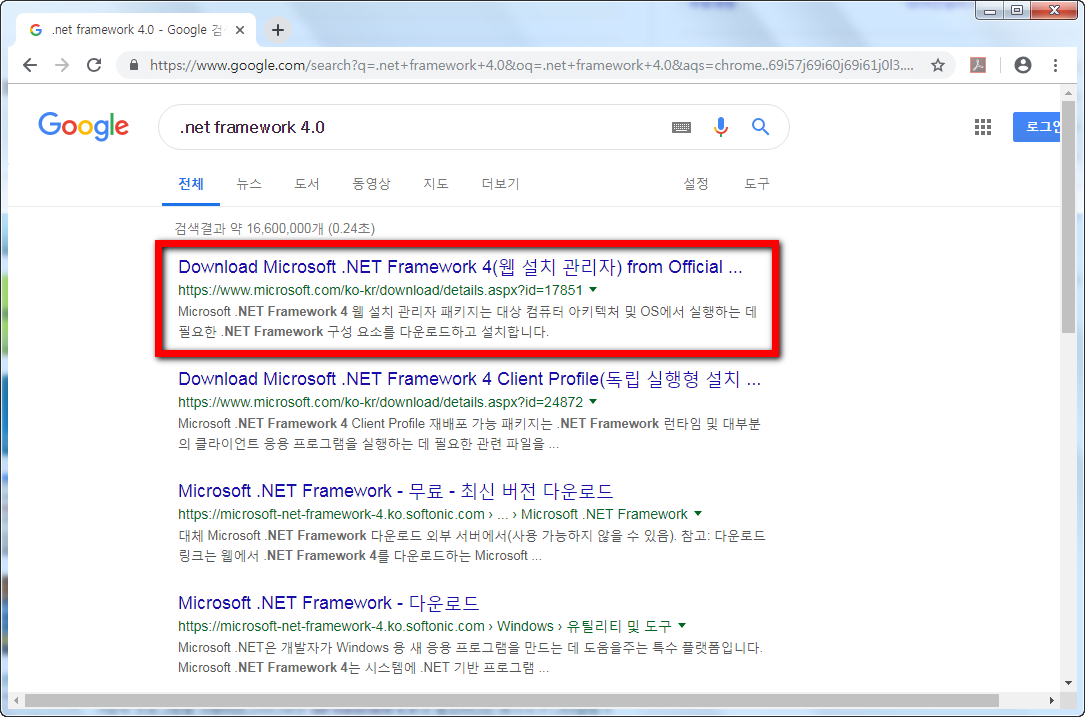This screenshot has width=1085, height=717.
Task: Open the PDF extension icon in the toolbar
Action: (x=978, y=65)
